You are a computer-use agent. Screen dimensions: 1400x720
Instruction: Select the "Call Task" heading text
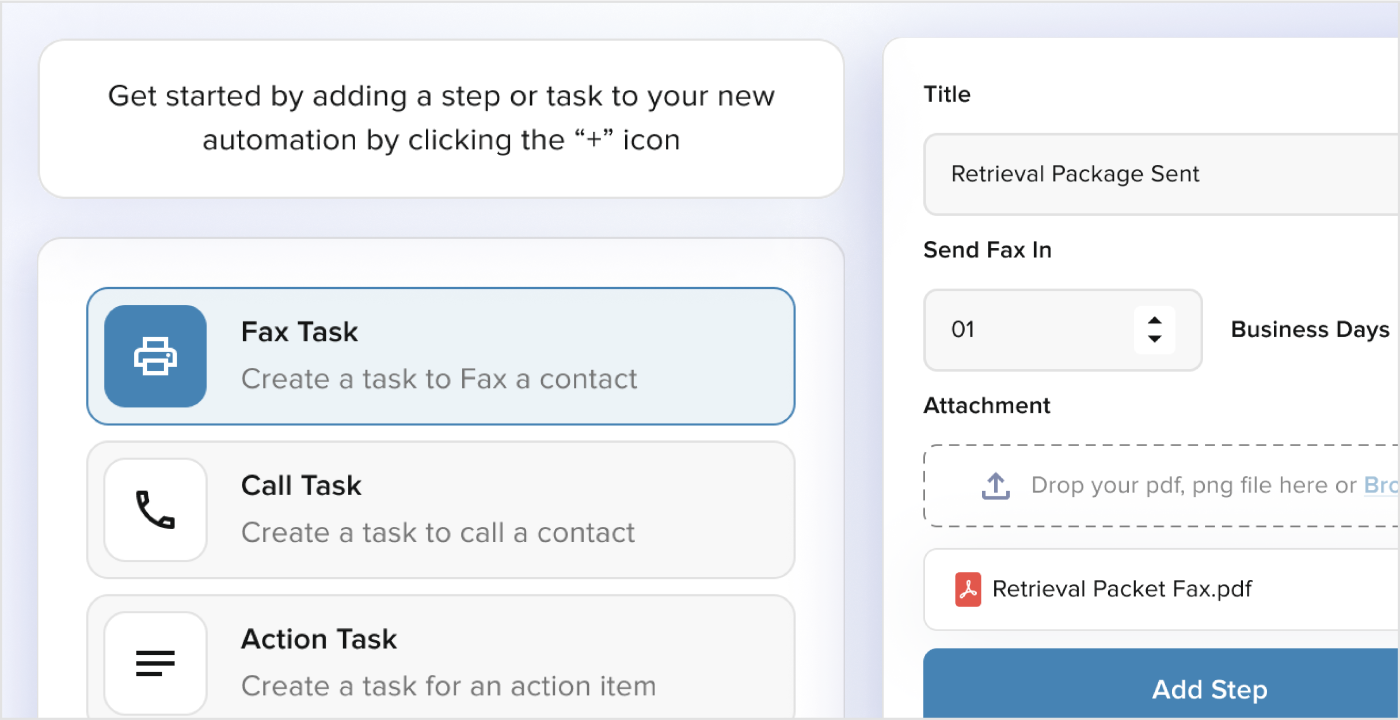[301, 486]
